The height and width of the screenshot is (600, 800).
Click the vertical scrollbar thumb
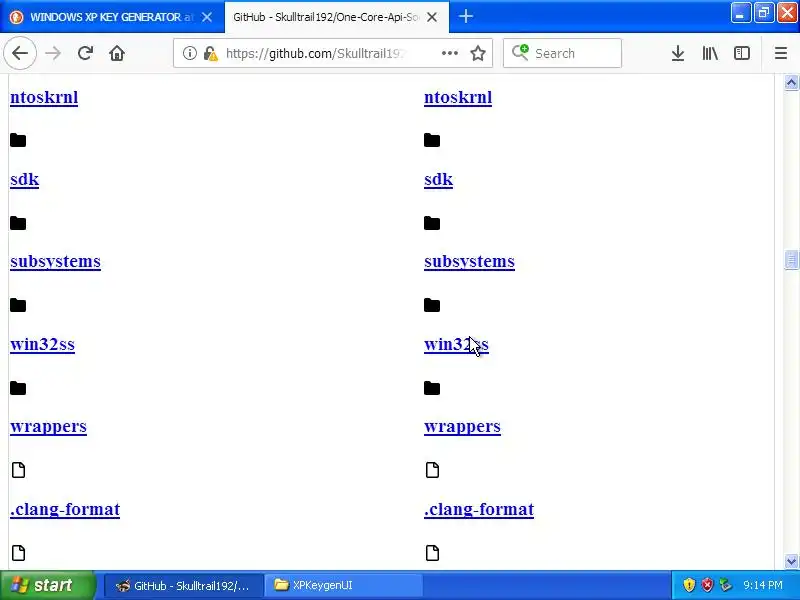point(791,260)
